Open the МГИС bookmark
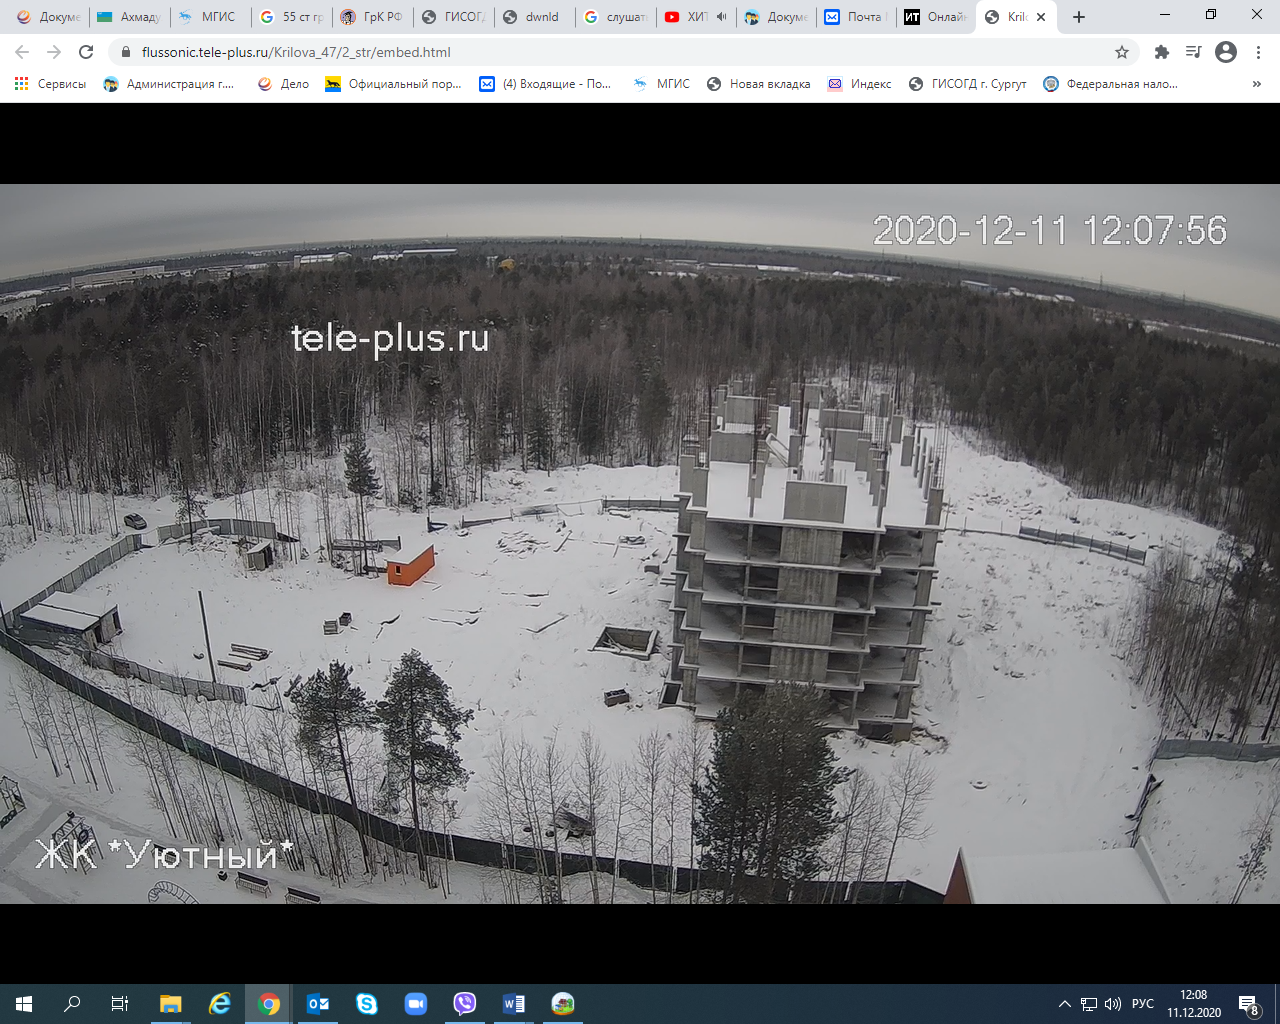The height and width of the screenshot is (1024, 1280). point(662,84)
